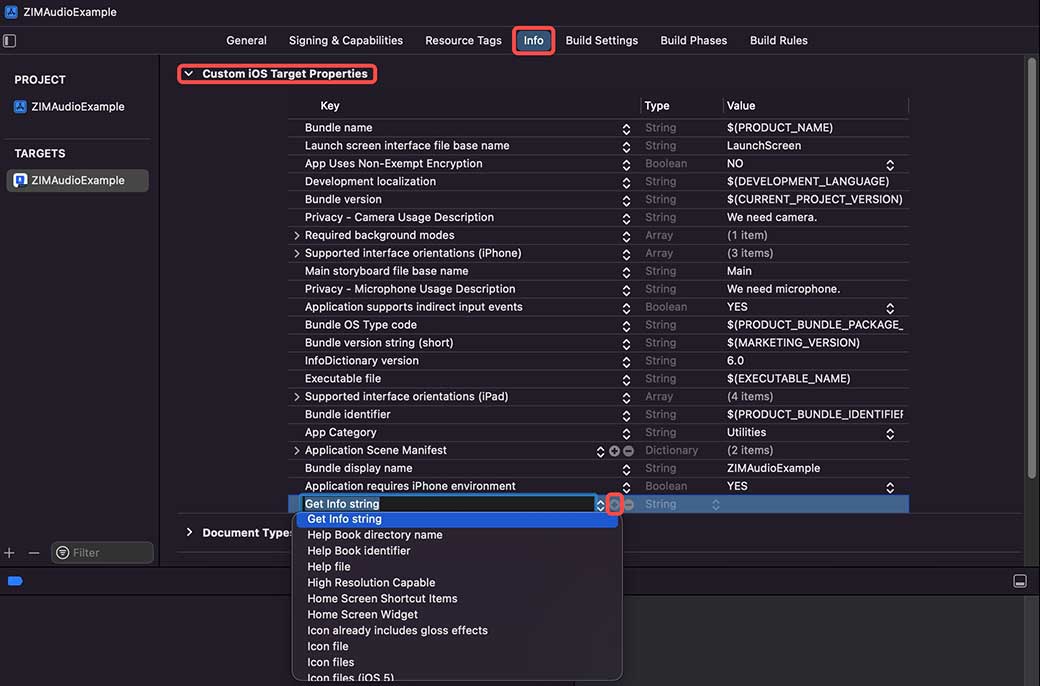
Task: Click the plus button below the targets list
Action: coord(9,552)
